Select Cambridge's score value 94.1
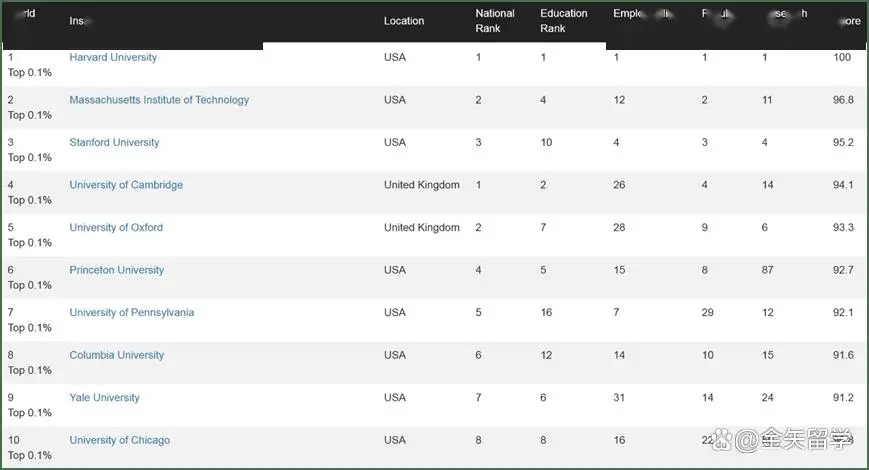The width and height of the screenshot is (869, 470). pyautogui.click(x=843, y=185)
